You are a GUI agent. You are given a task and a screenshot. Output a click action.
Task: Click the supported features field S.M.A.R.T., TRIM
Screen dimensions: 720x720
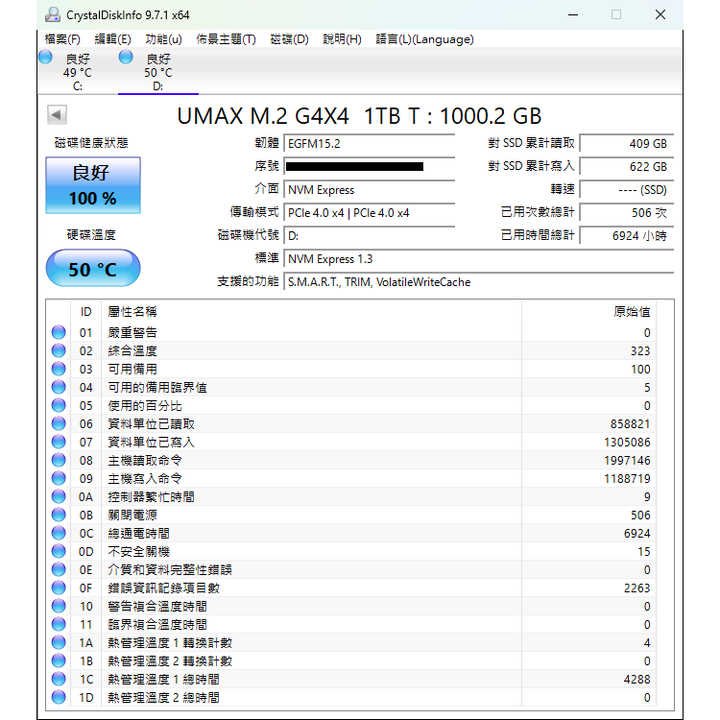coord(478,282)
